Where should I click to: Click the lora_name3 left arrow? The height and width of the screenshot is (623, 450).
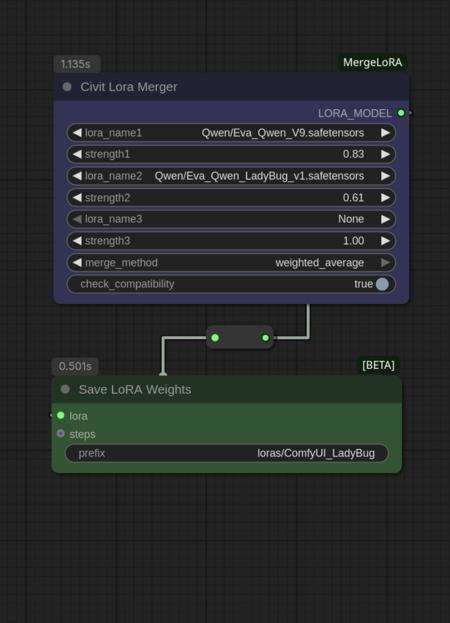pyautogui.click(x=77, y=219)
